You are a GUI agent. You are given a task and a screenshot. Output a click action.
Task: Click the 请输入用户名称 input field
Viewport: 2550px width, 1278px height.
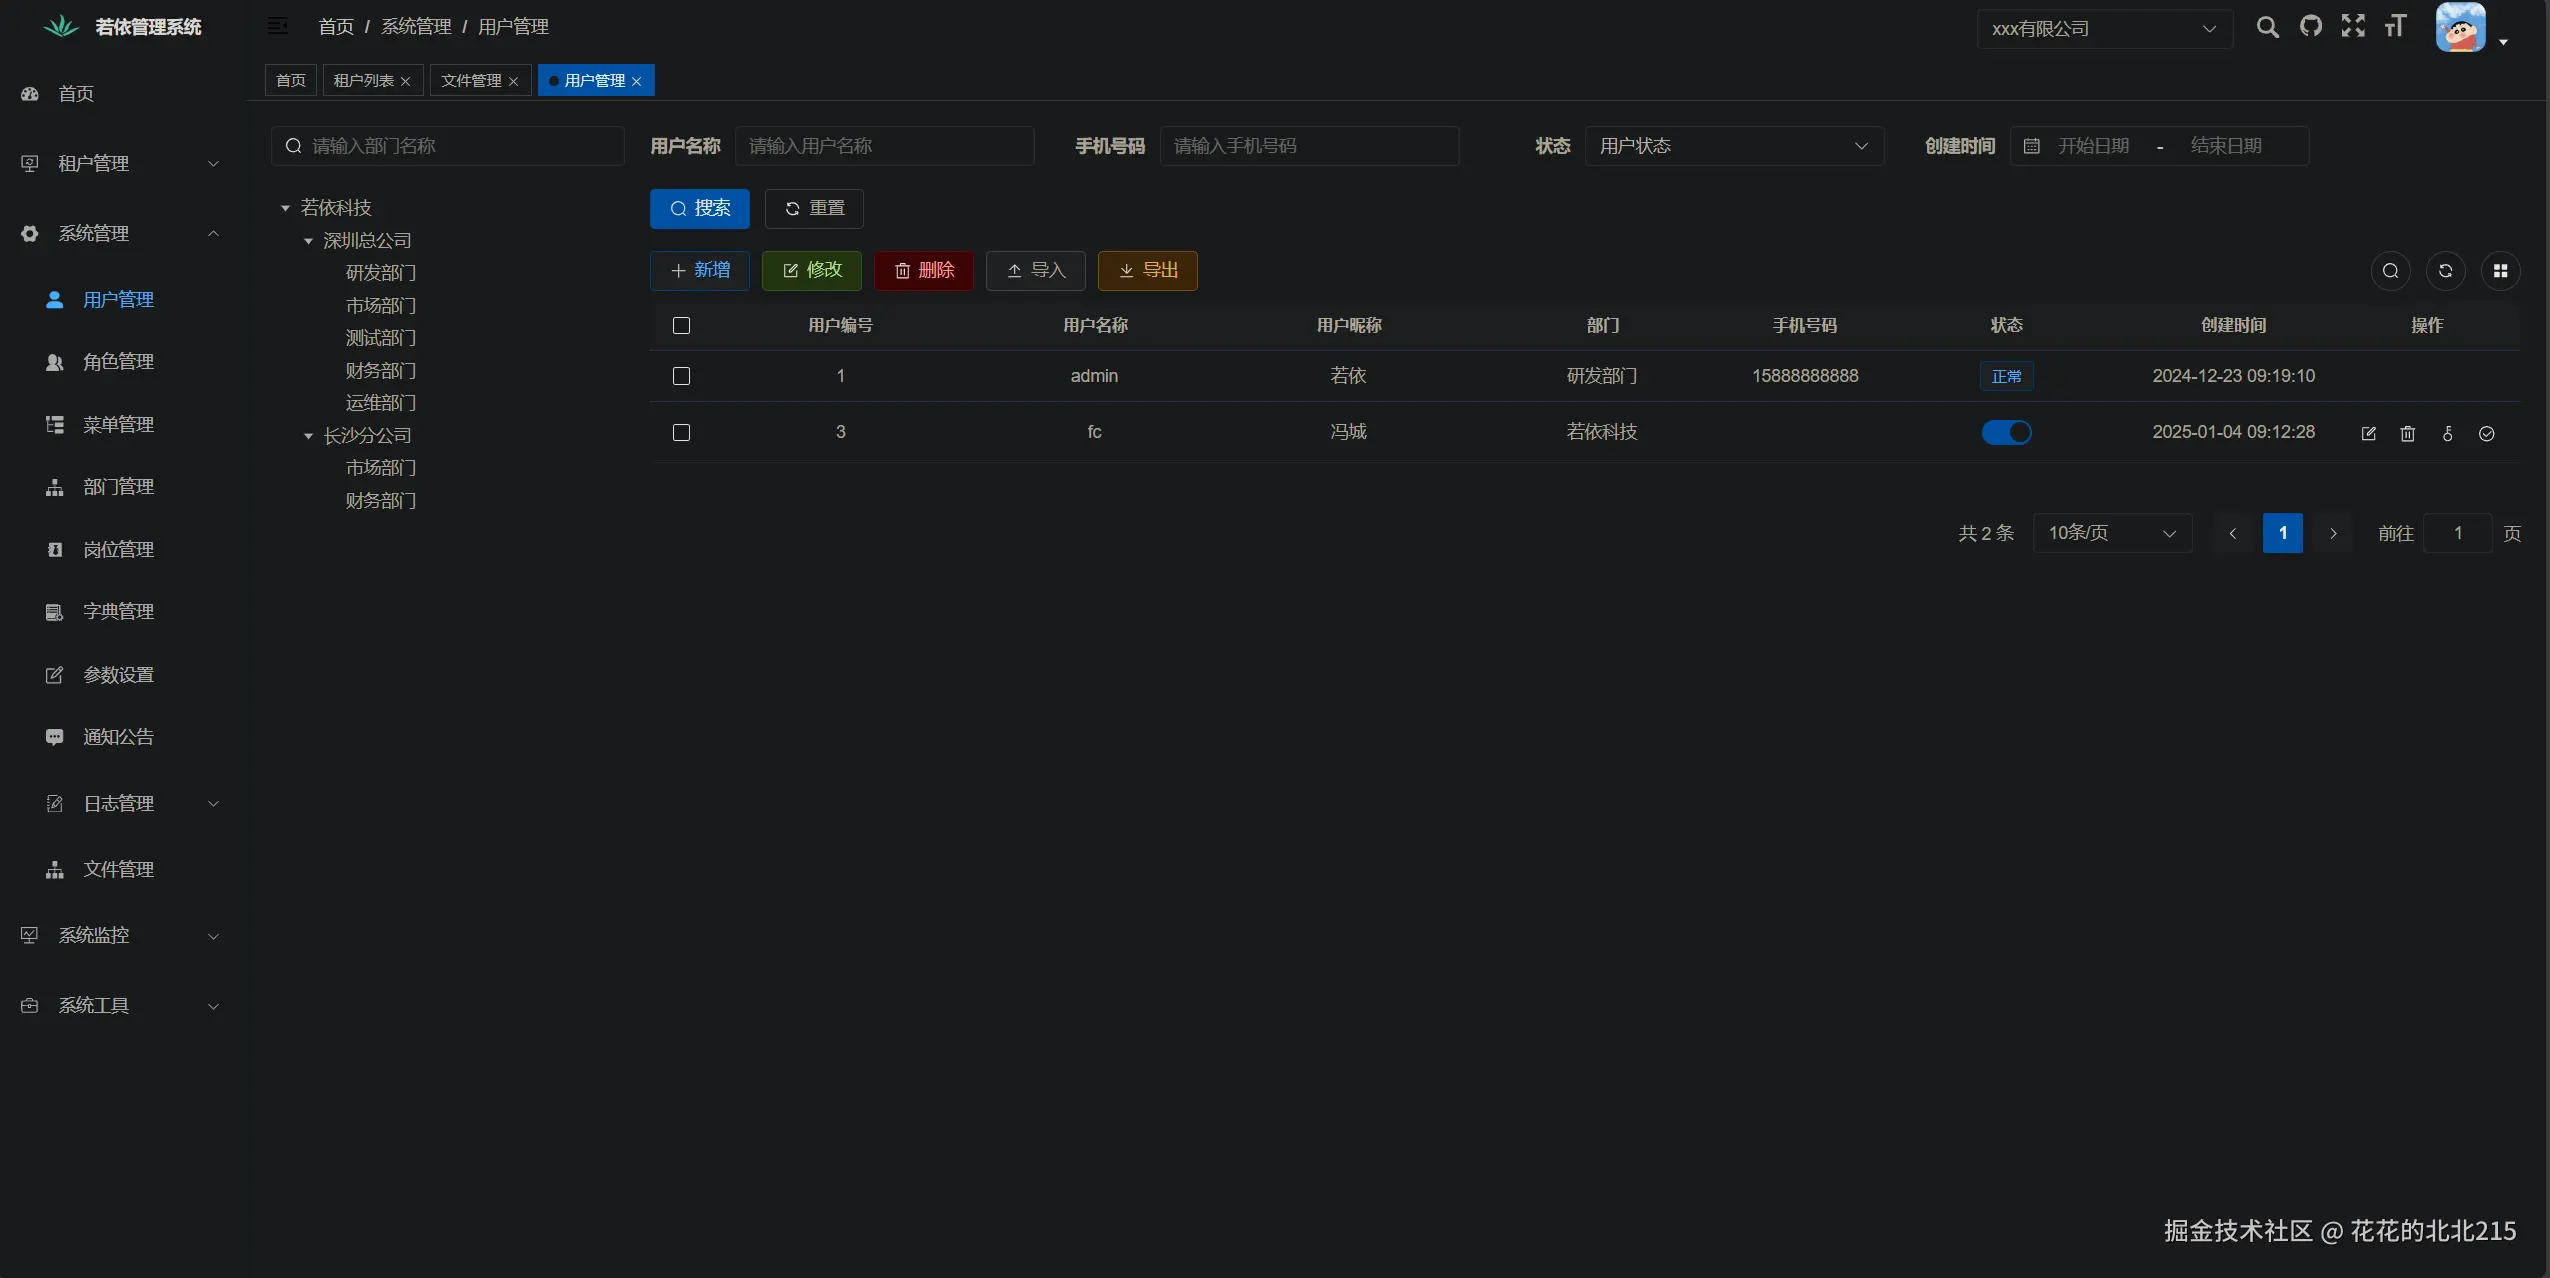tap(884, 146)
